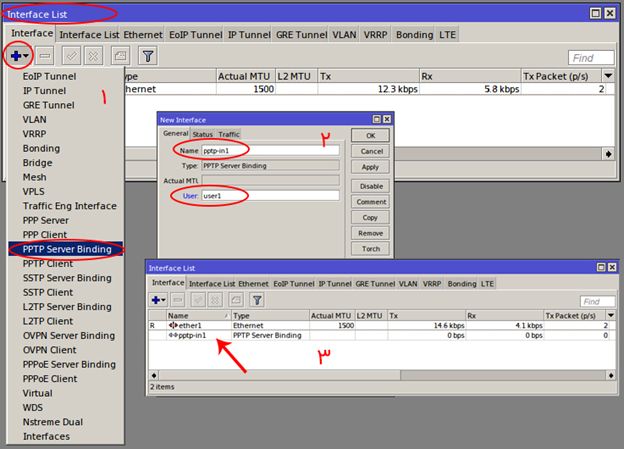The width and height of the screenshot is (624, 449).
Task: Click the filter funnel icon in the top Interface List toolbar
Action: tap(147, 57)
